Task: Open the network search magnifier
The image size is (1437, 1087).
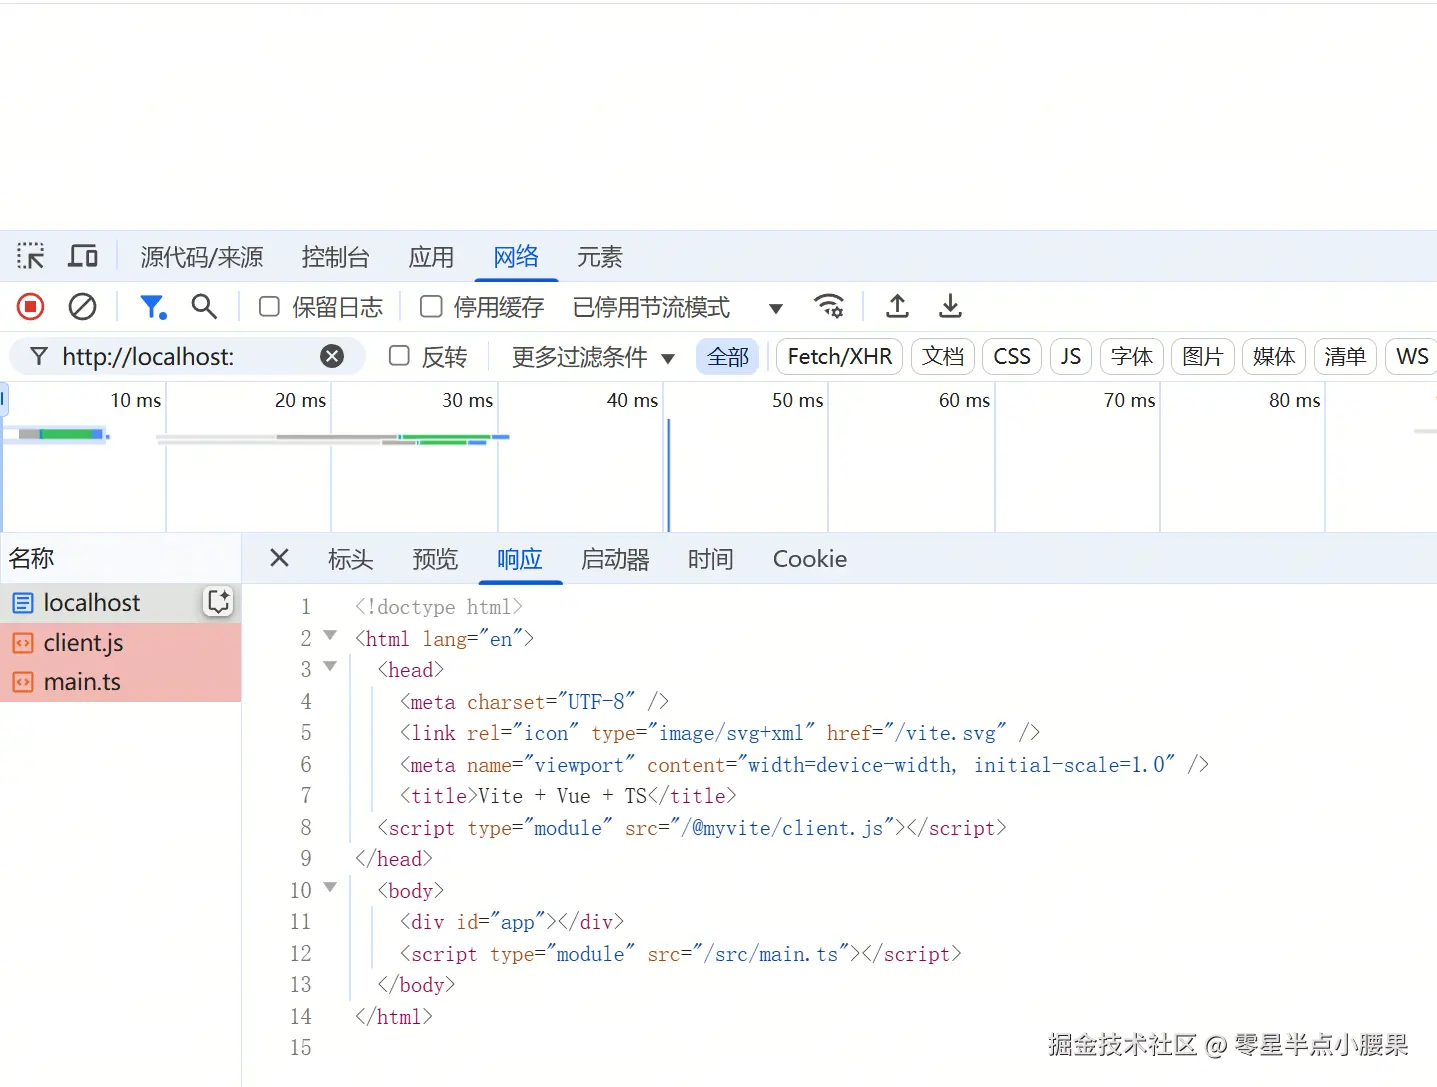Action: [x=204, y=306]
